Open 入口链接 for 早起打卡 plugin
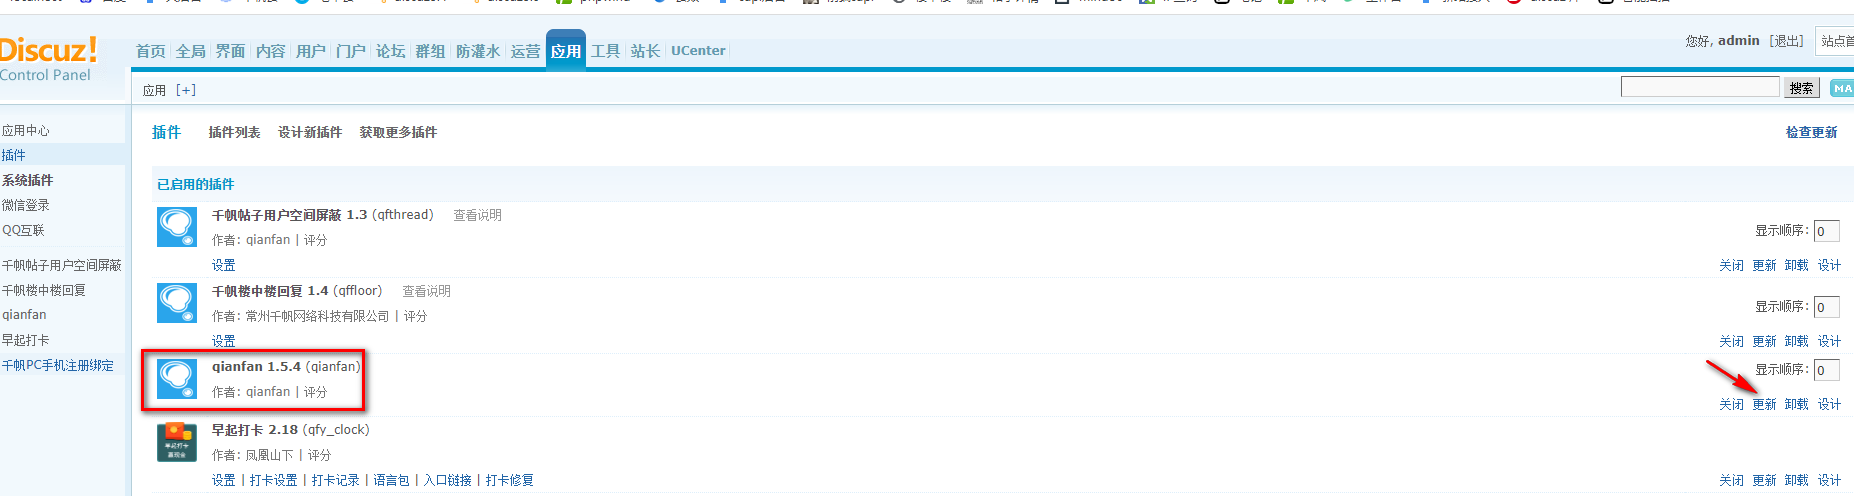This screenshot has width=1854, height=496. coord(448,480)
